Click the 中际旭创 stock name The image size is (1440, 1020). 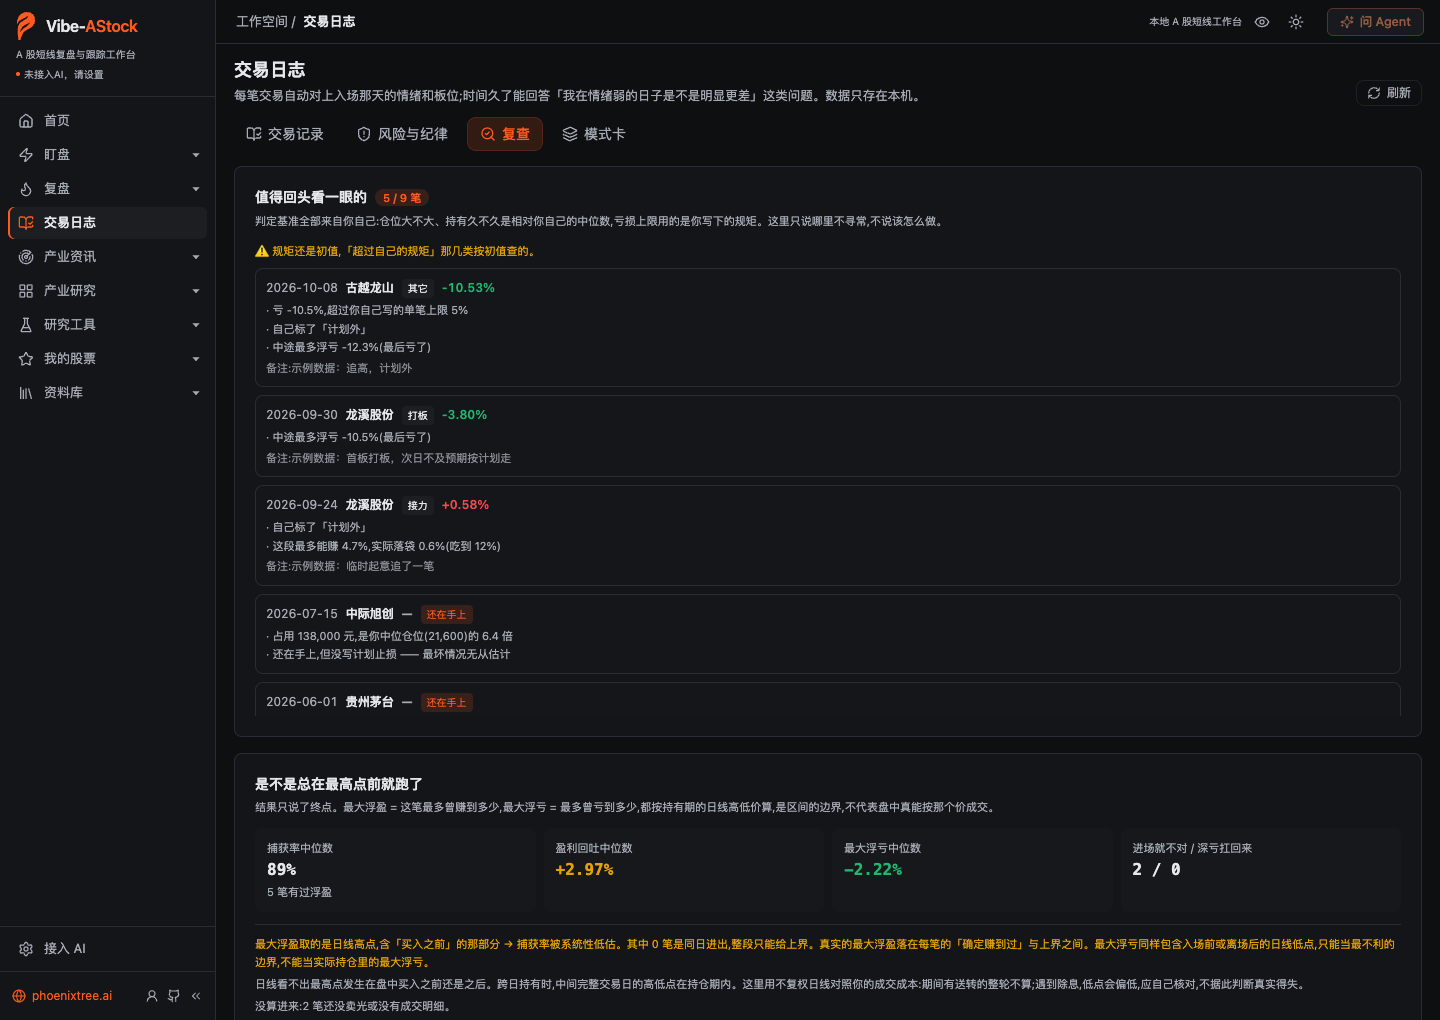coord(370,614)
